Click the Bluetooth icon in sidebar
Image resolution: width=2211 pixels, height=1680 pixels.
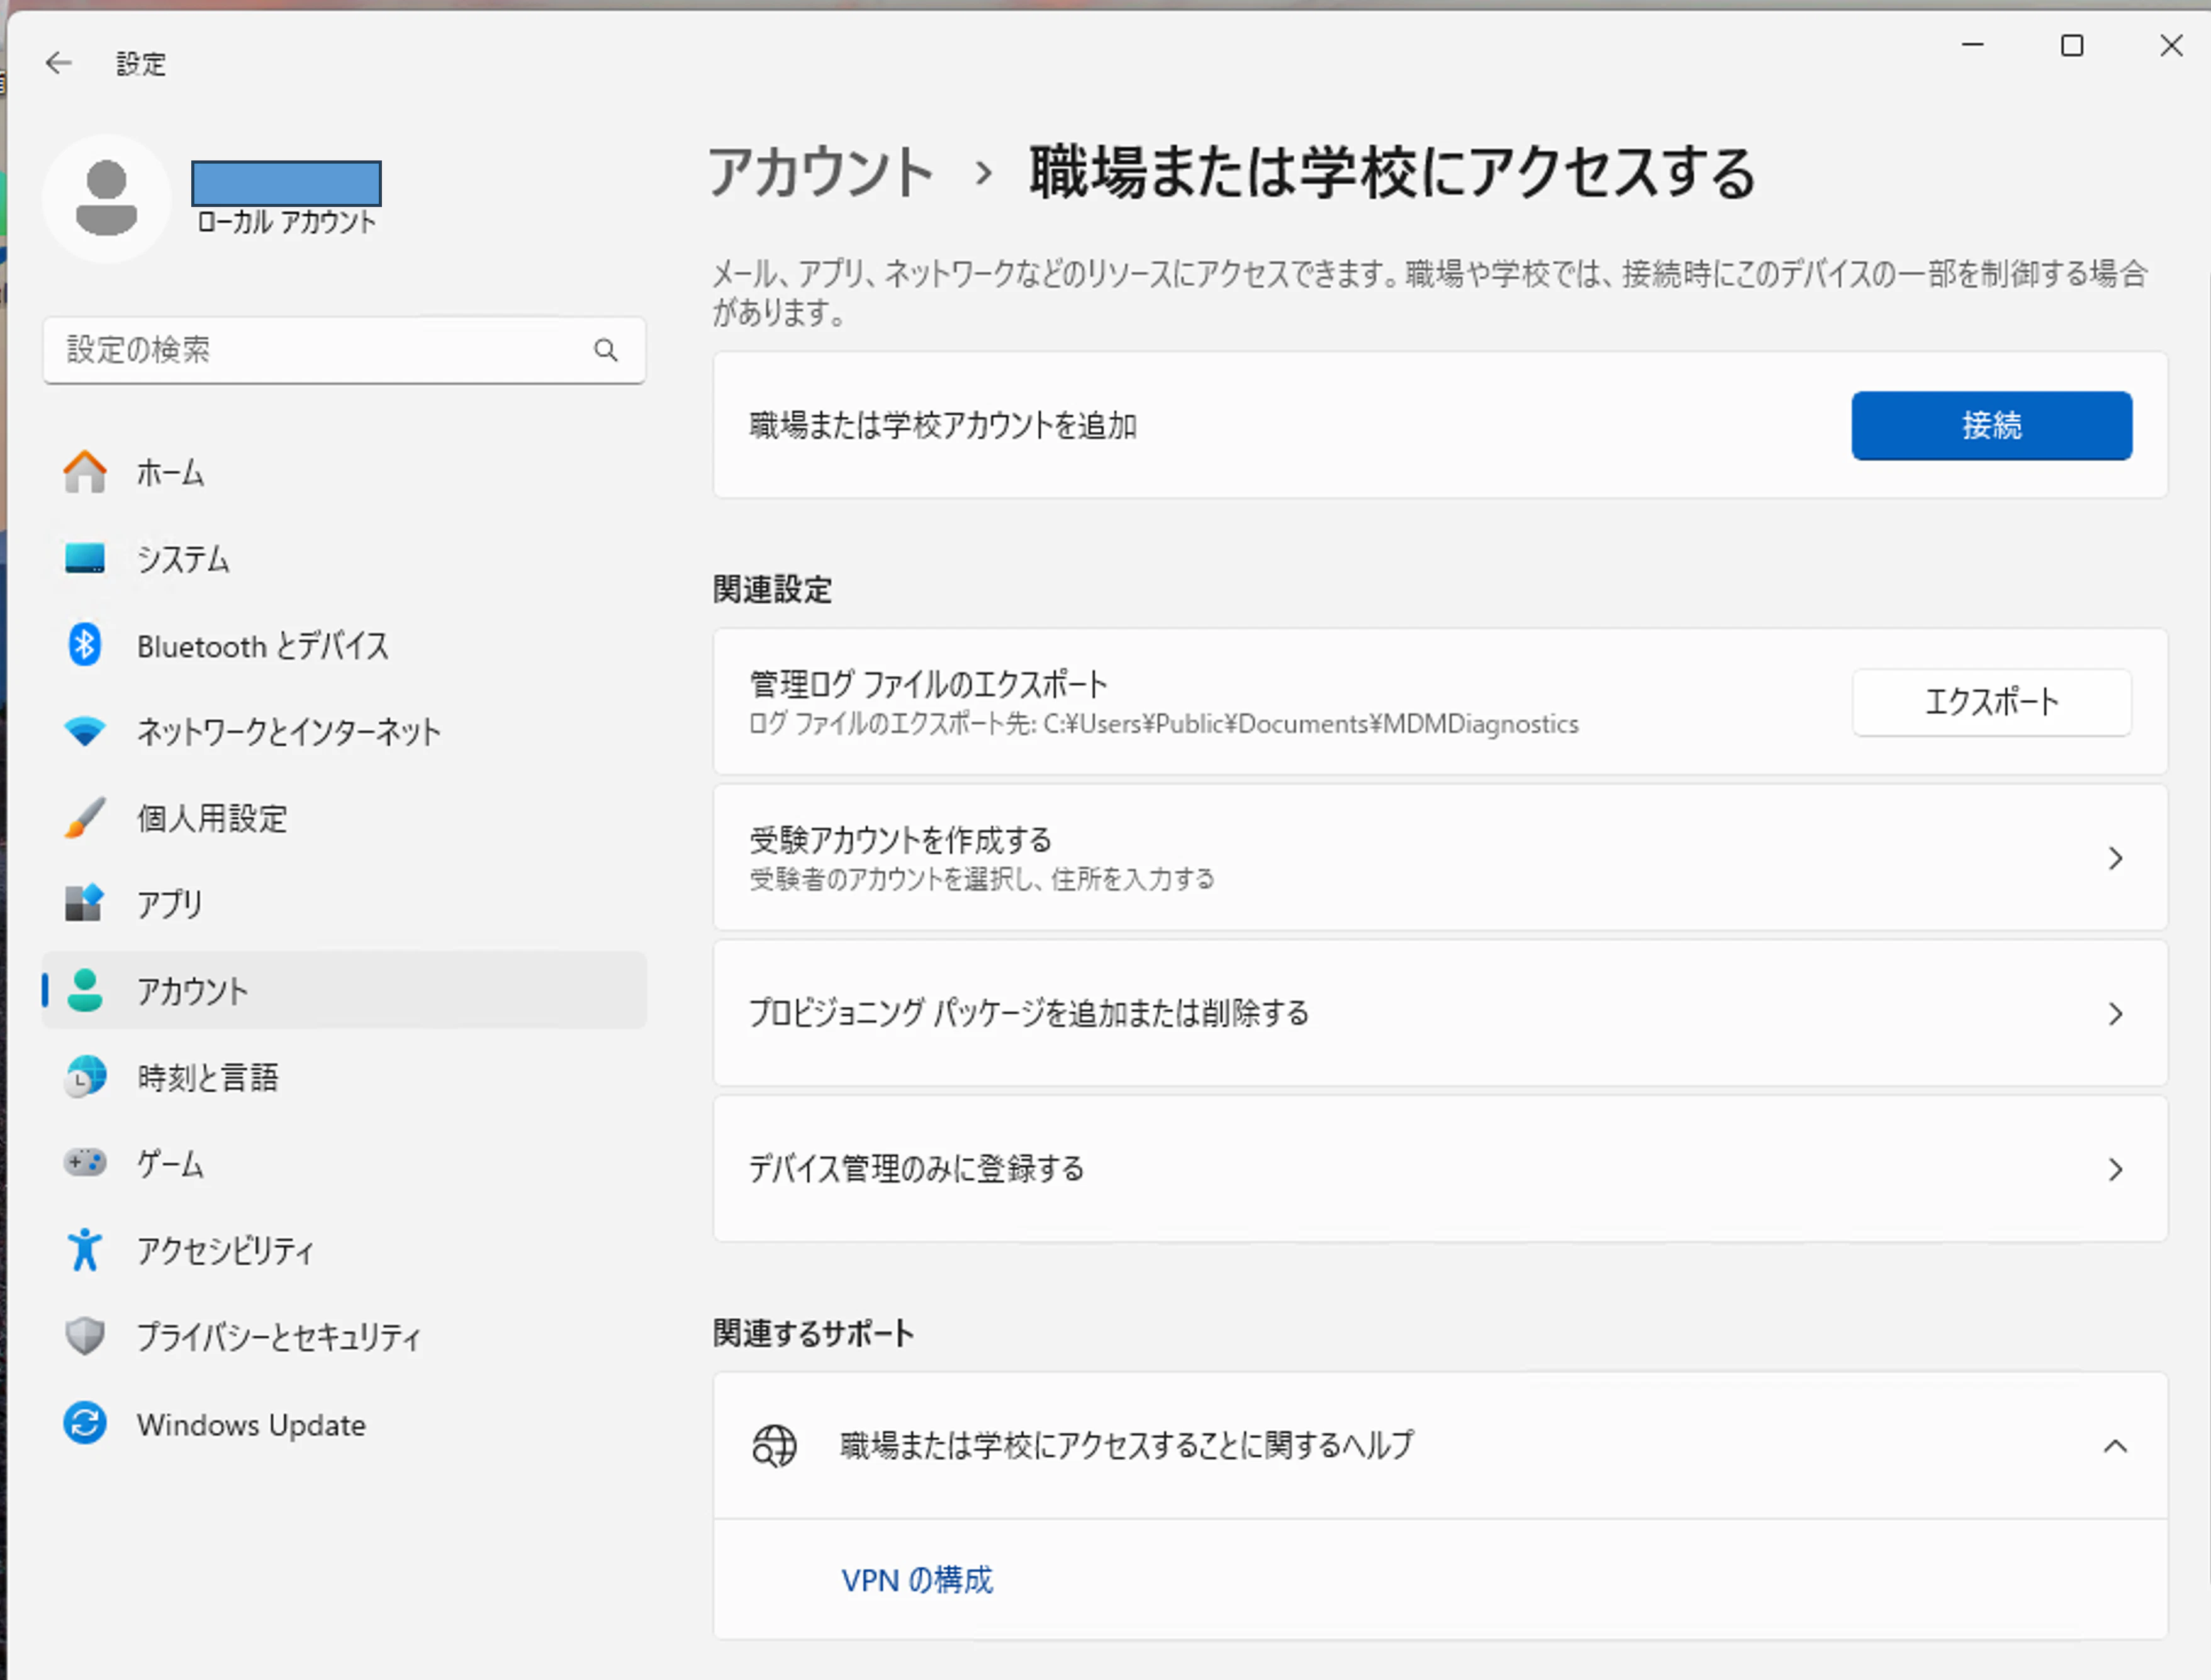[85, 645]
